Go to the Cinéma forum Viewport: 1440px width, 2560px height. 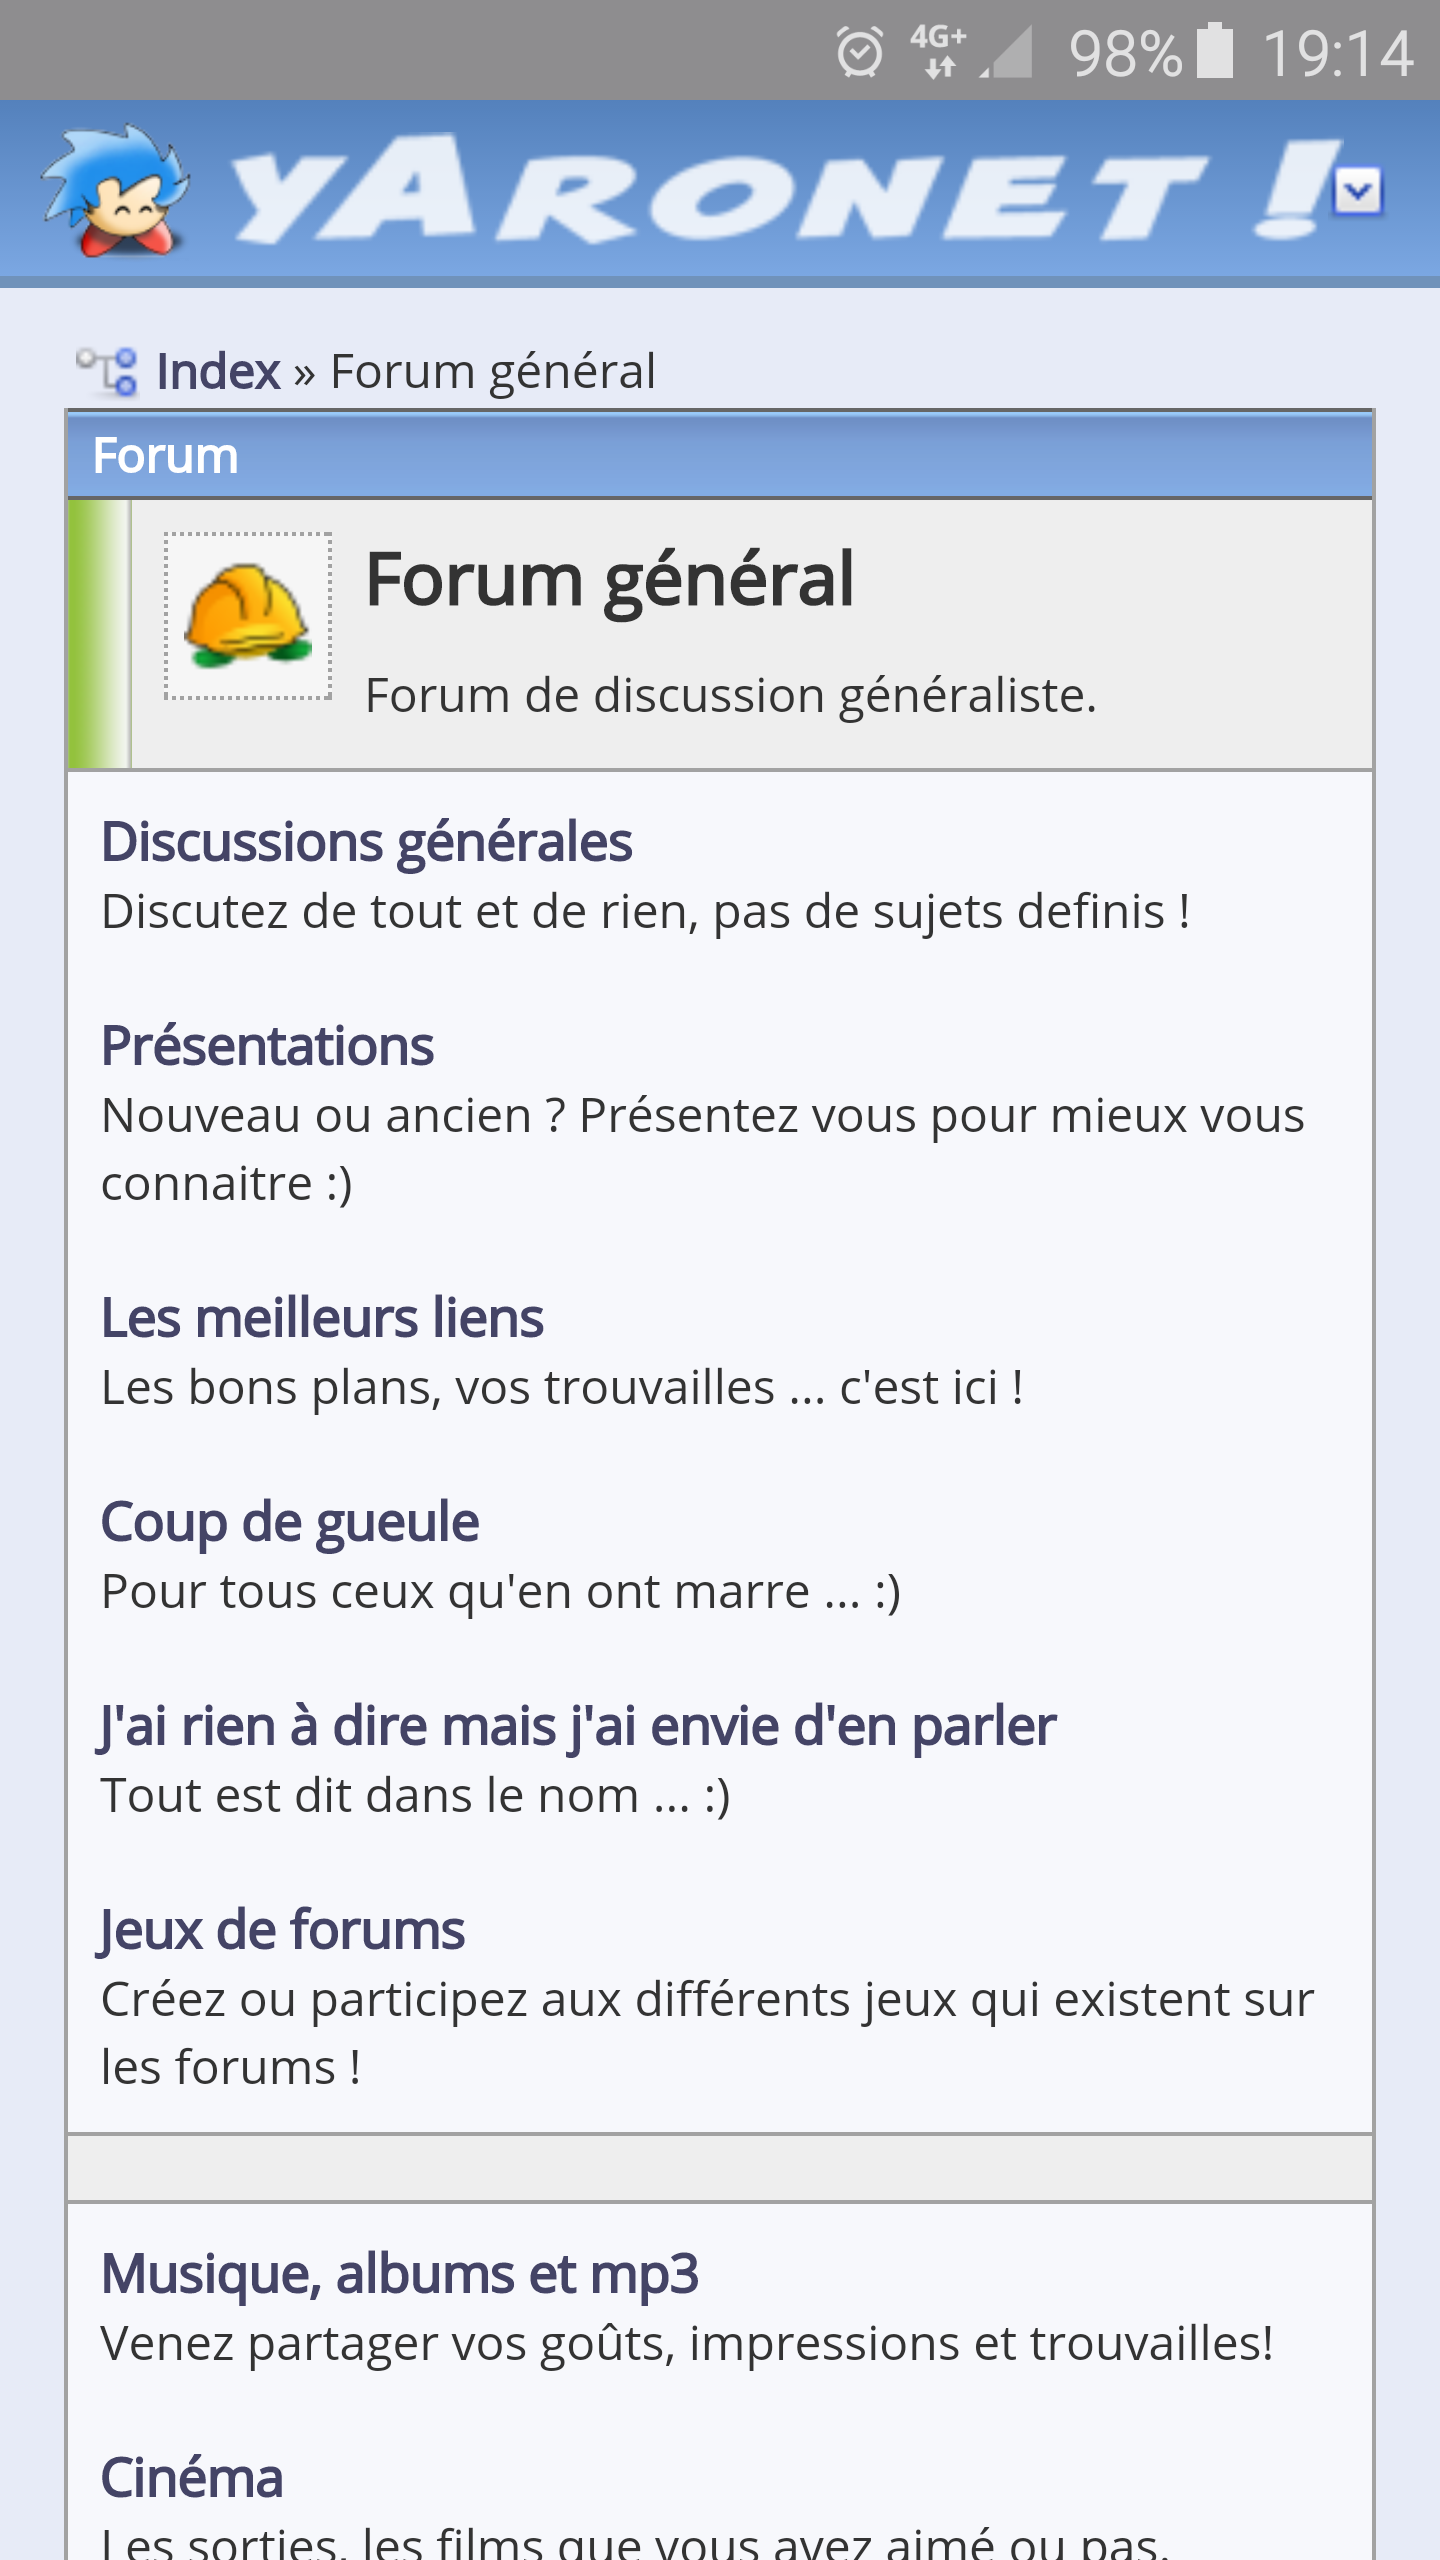(192, 2478)
